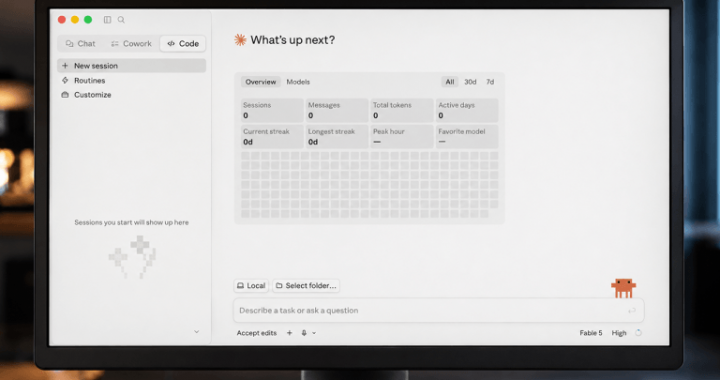This screenshot has height=380, width=720.
Task: Click the plus attach icon below prompt
Action: click(x=289, y=333)
